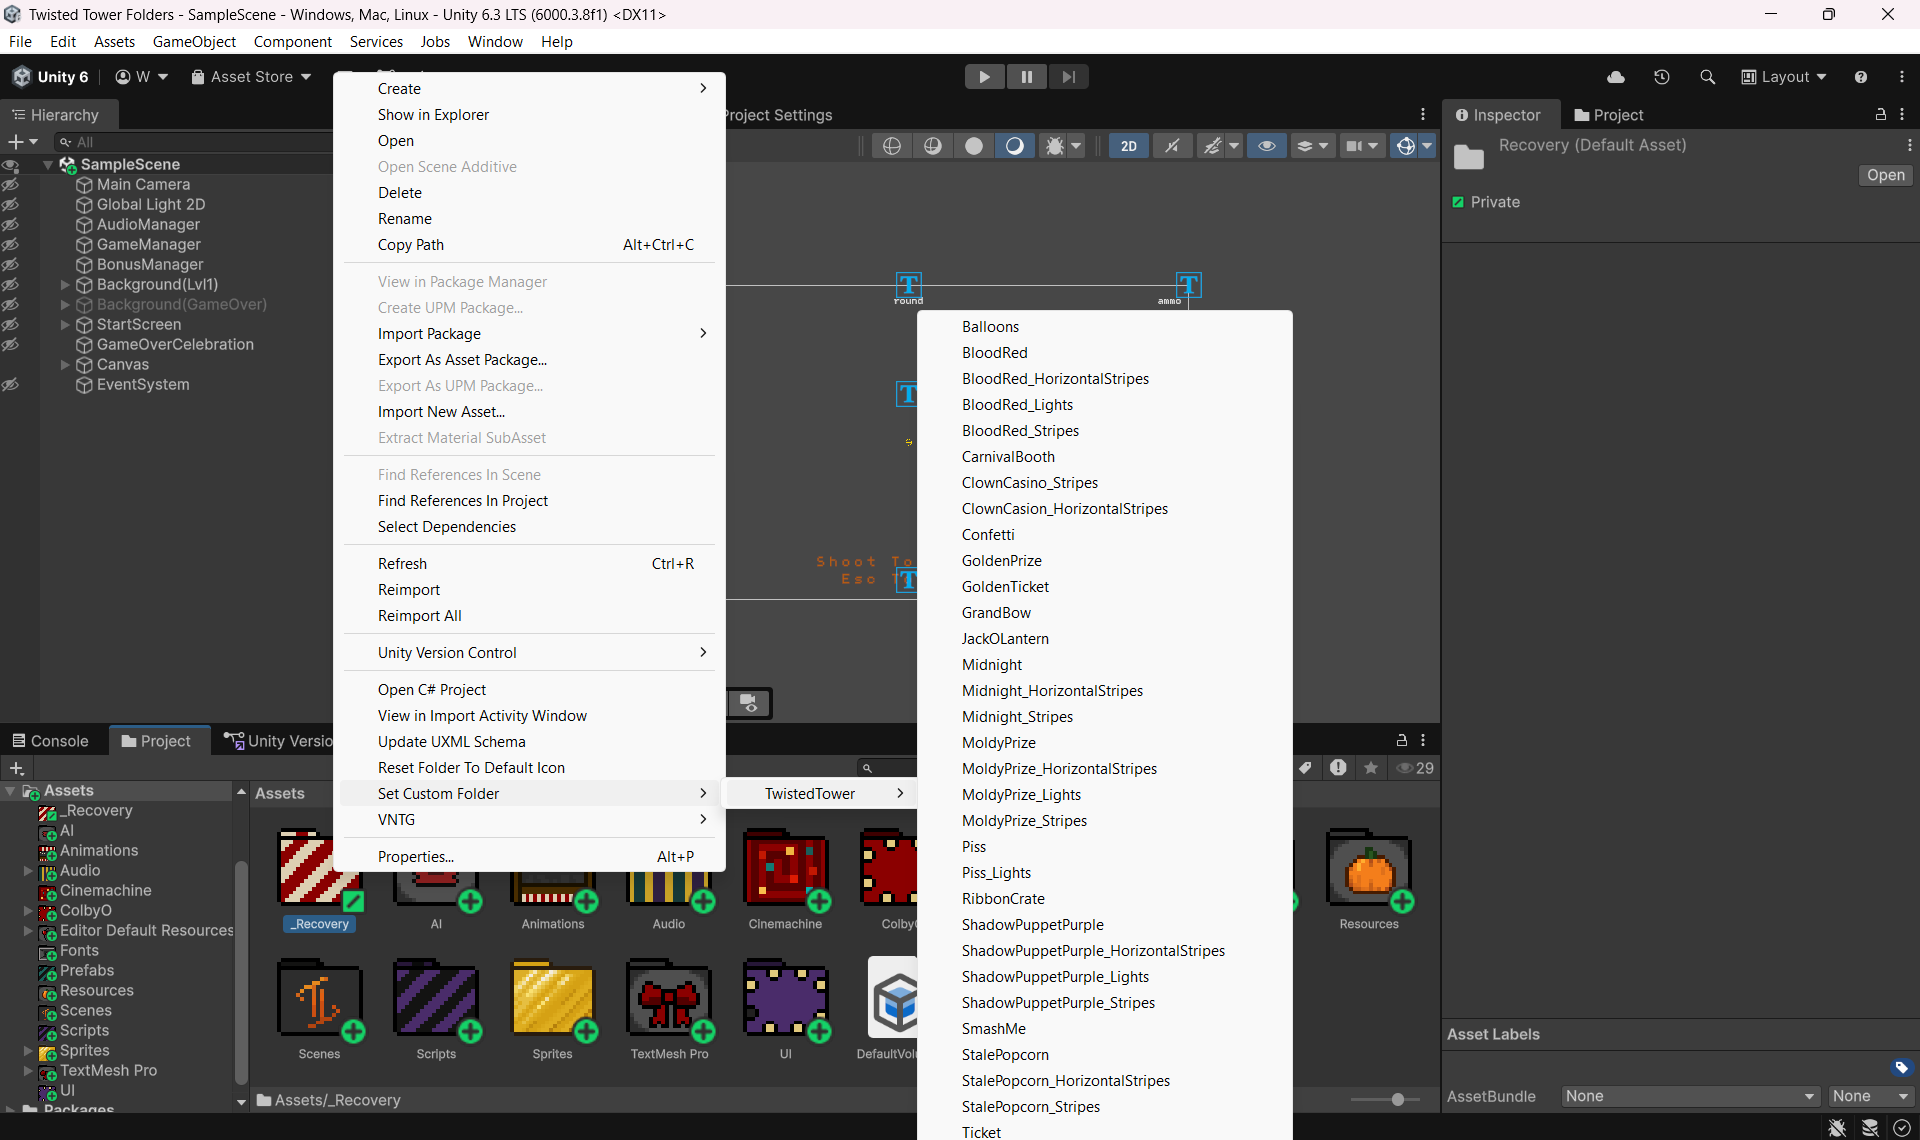Click the Asset Labels tag icon
1920x1140 pixels.
tap(1902, 1068)
